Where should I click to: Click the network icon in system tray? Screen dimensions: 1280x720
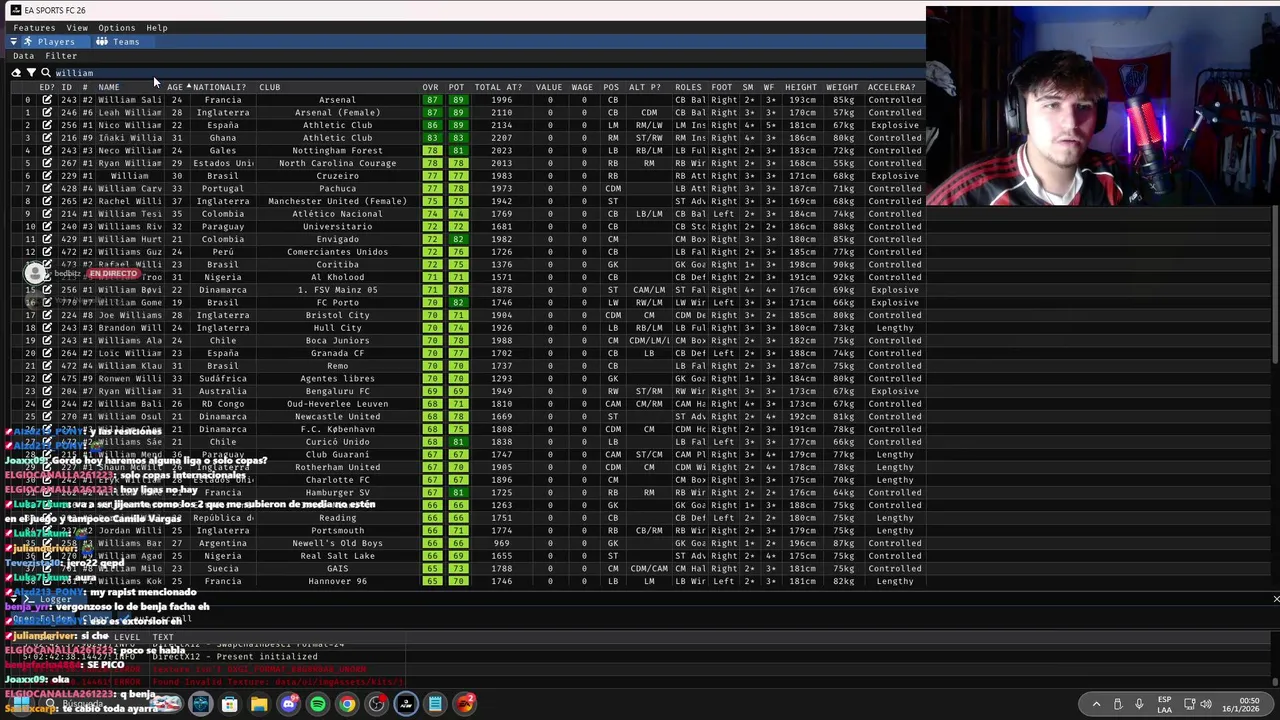[1189, 704]
